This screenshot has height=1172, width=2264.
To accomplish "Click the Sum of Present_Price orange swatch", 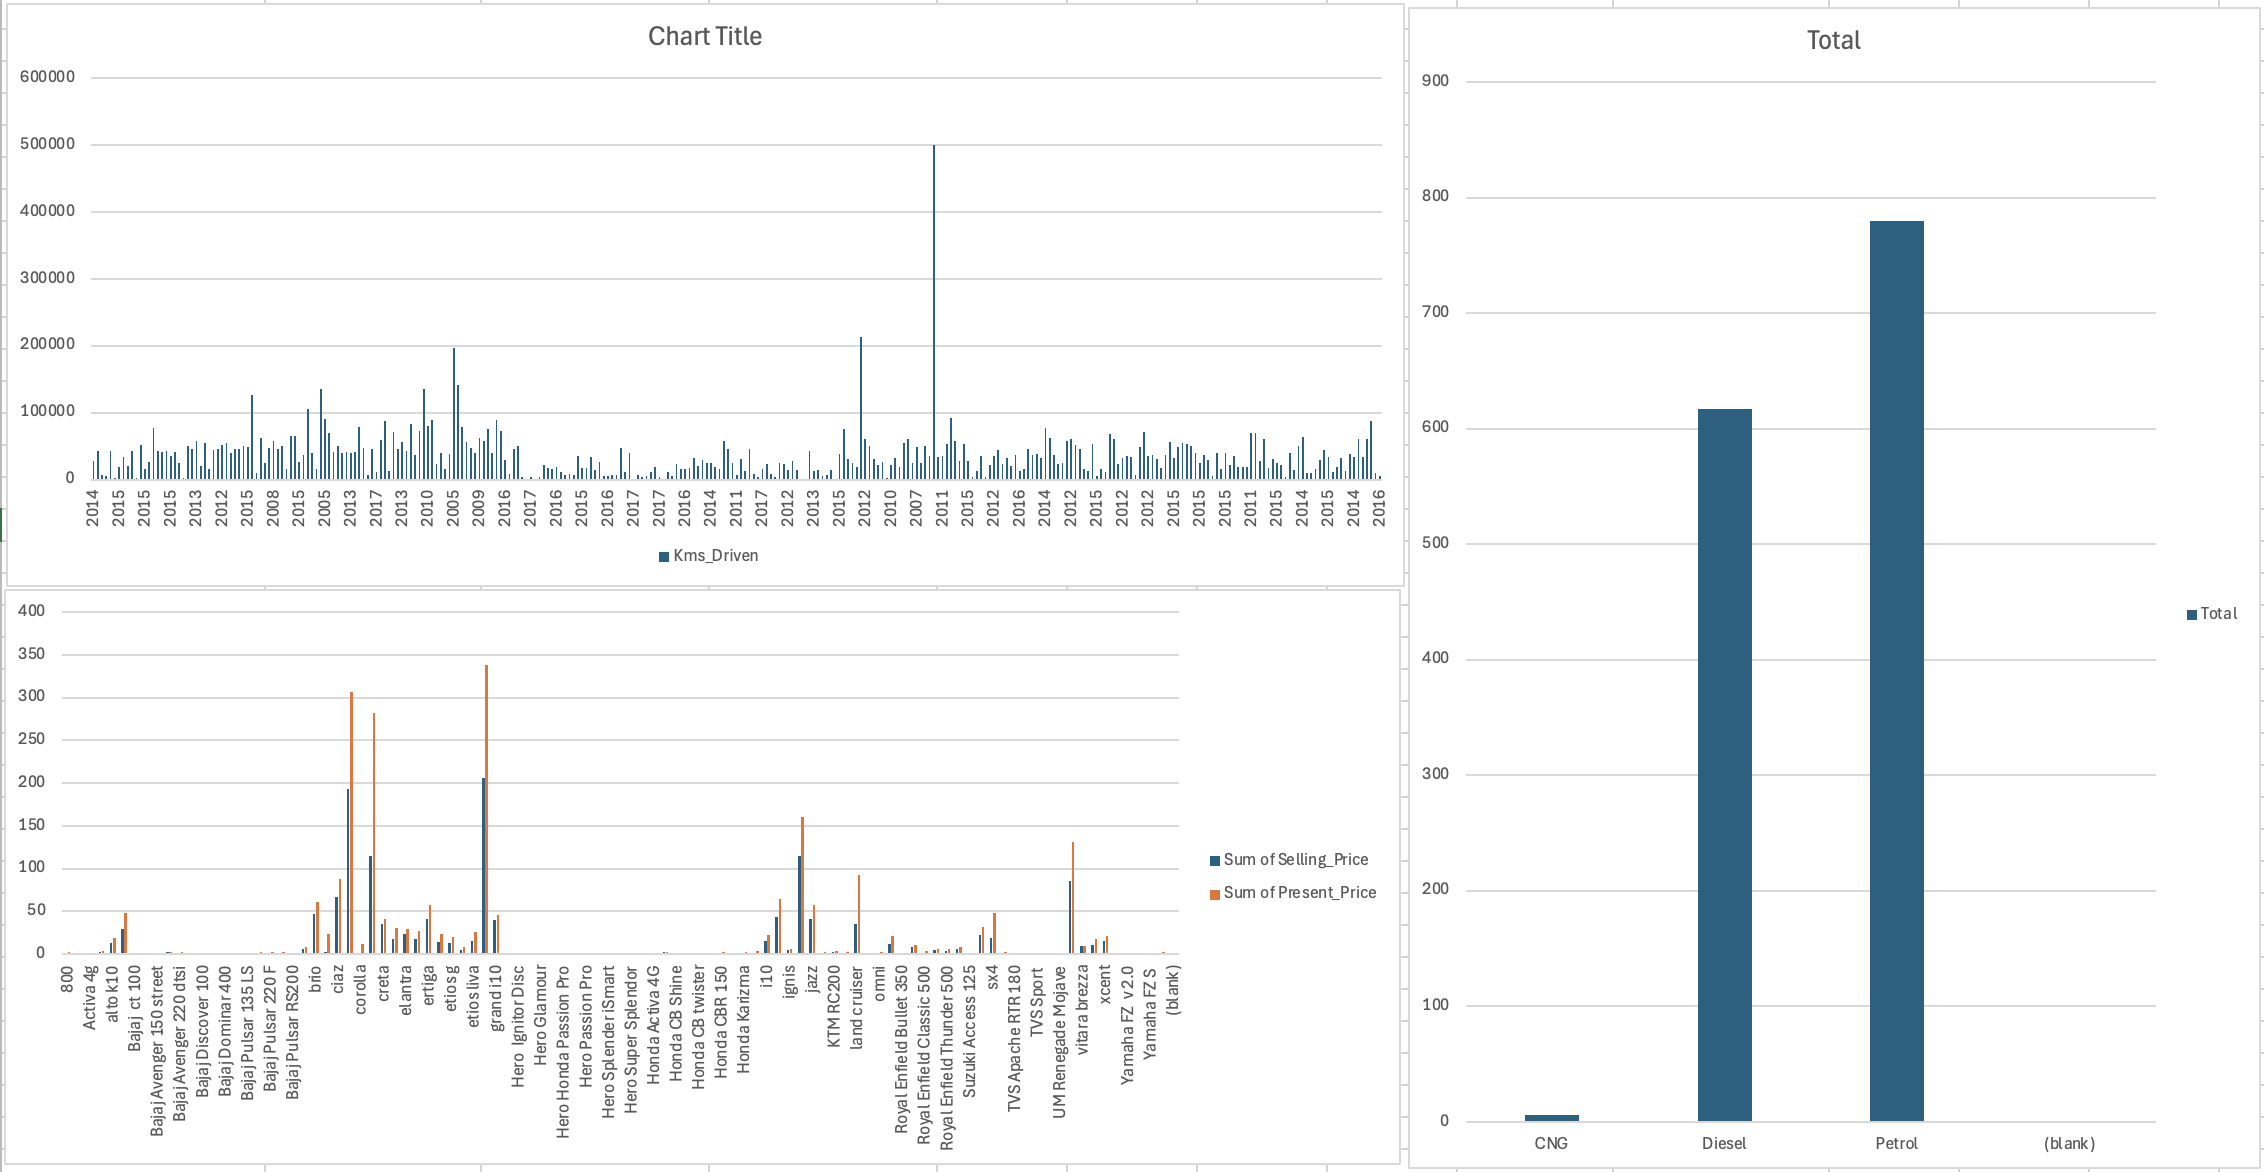I will pyautogui.click(x=1215, y=894).
